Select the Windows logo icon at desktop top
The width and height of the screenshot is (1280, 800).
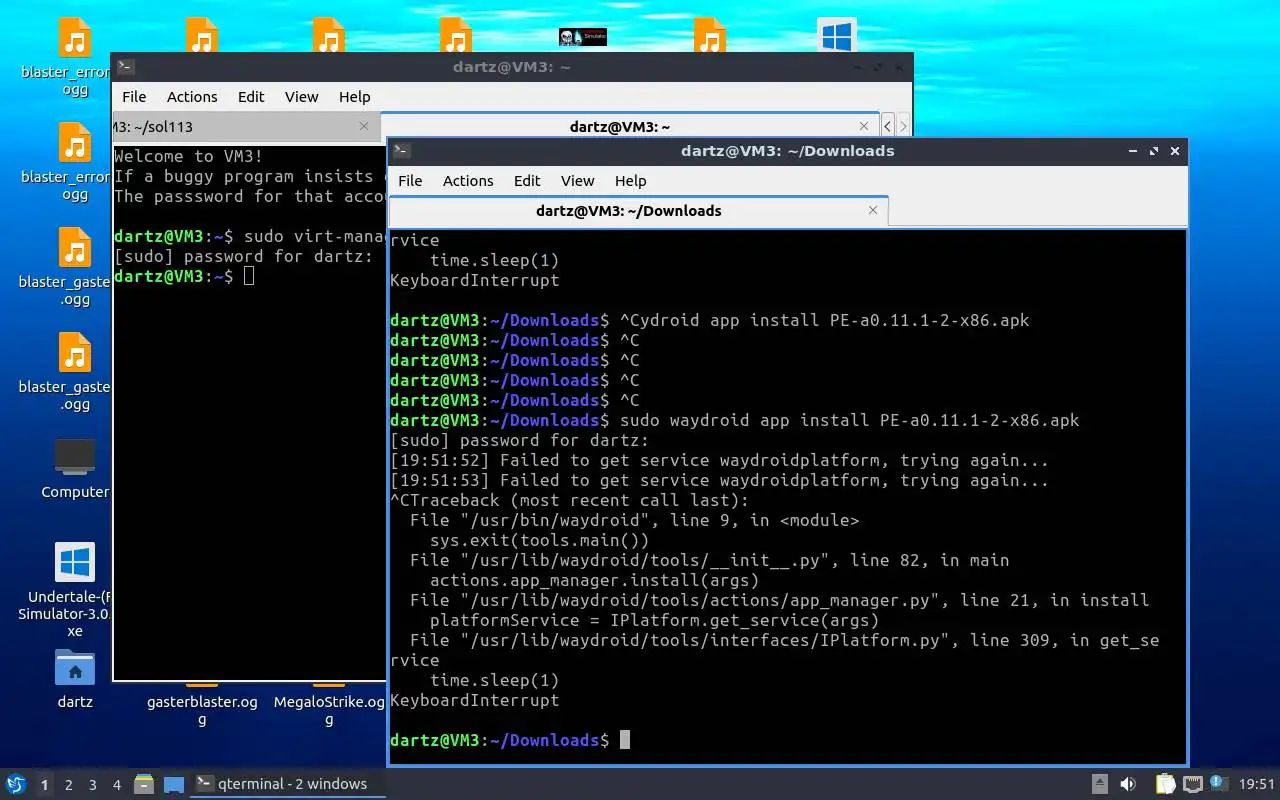pyautogui.click(x=836, y=36)
